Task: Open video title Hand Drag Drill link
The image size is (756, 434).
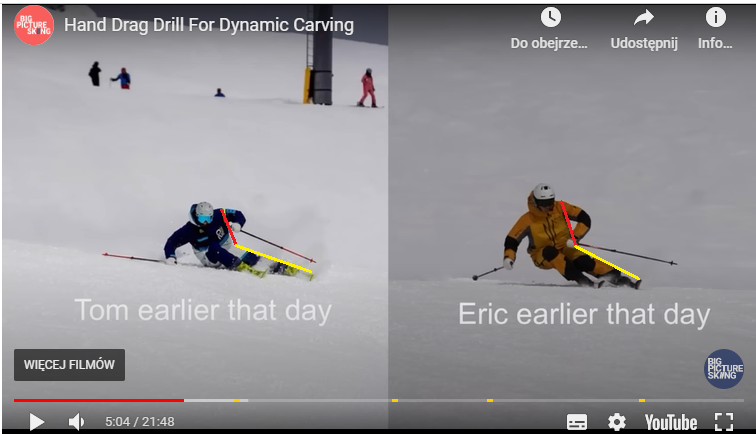Action: coord(209,25)
